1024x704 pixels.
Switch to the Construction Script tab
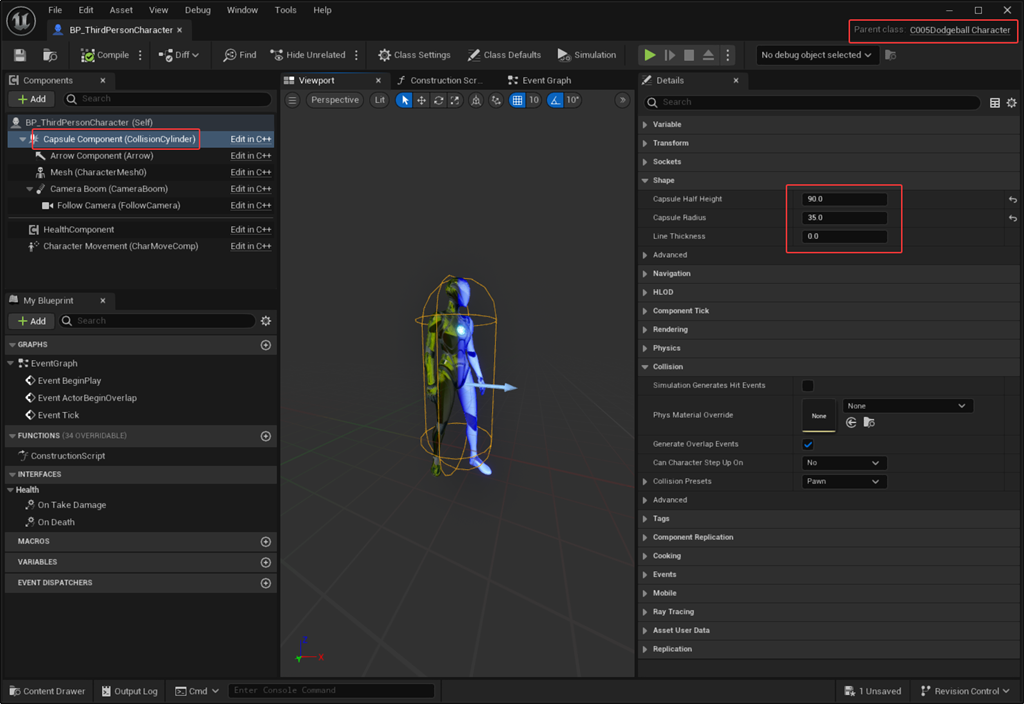click(440, 80)
